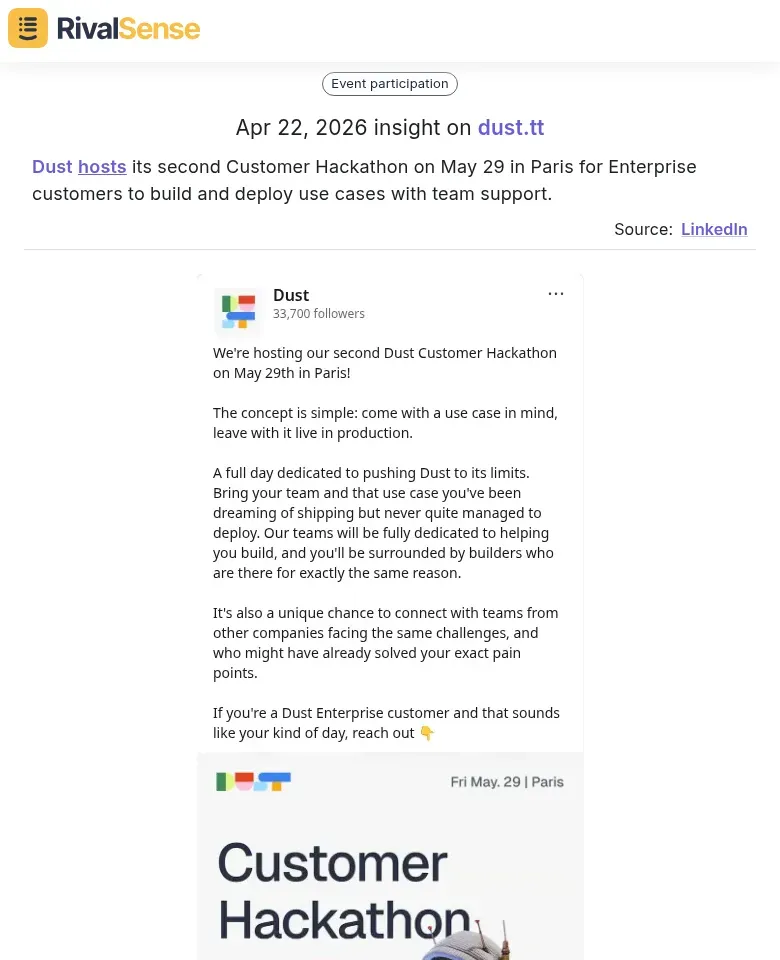This screenshot has height=960, width=780.
Task: Click the Dust logo in the hackathon banner
Action: [253, 781]
